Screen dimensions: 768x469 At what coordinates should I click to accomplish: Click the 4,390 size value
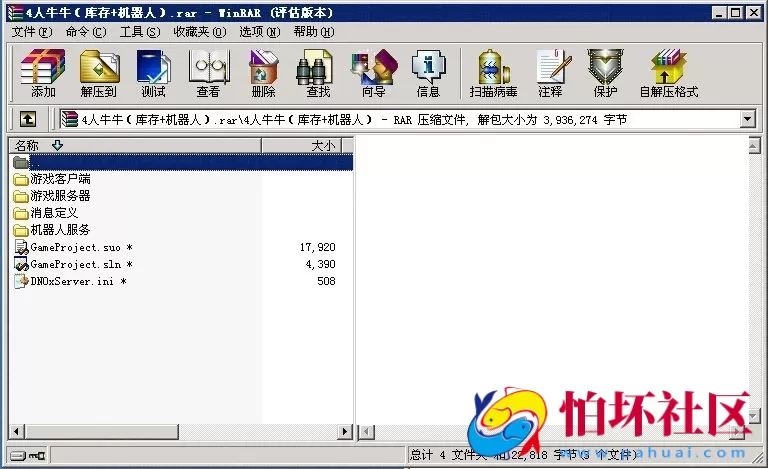click(321, 264)
